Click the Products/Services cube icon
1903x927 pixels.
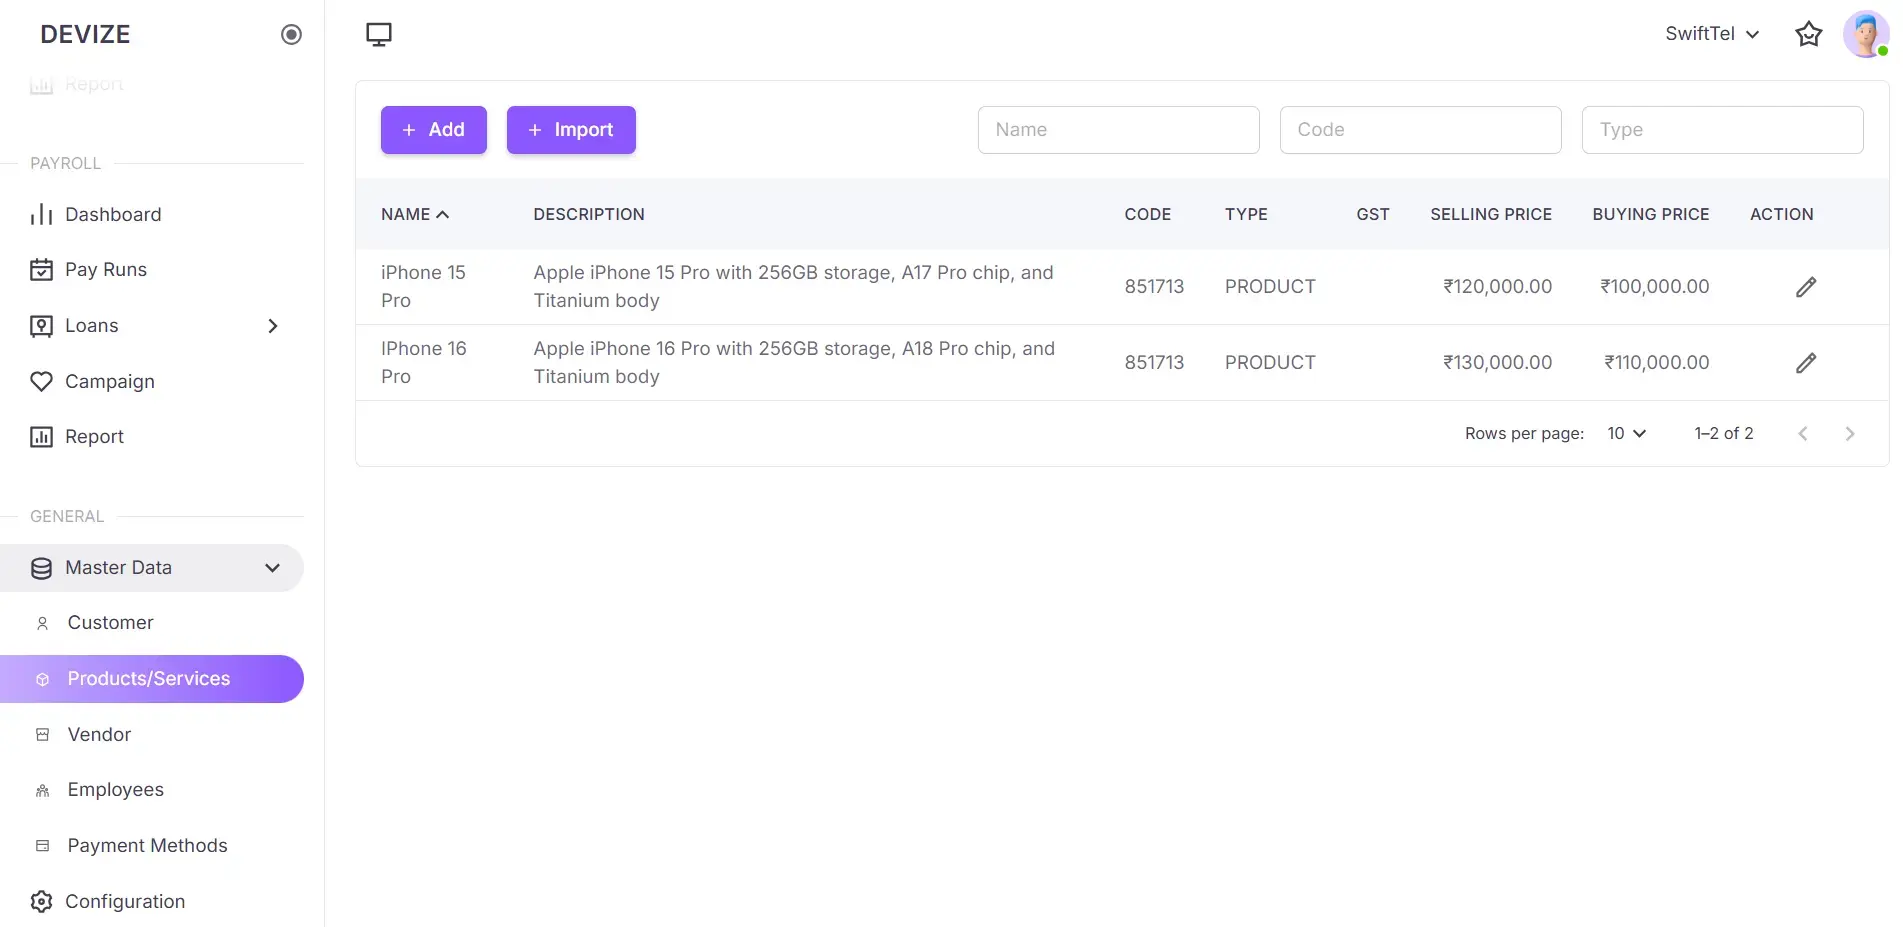point(42,679)
